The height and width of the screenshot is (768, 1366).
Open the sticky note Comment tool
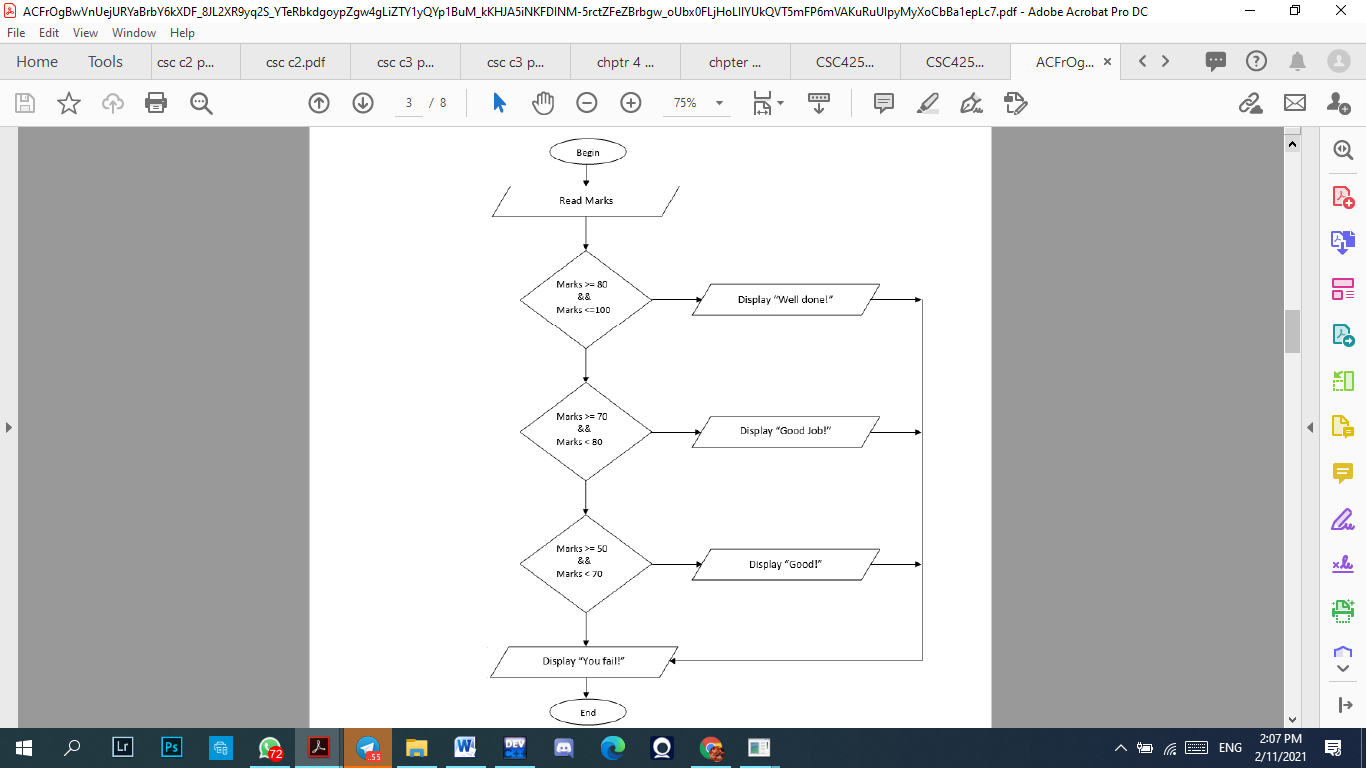(x=883, y=102)
